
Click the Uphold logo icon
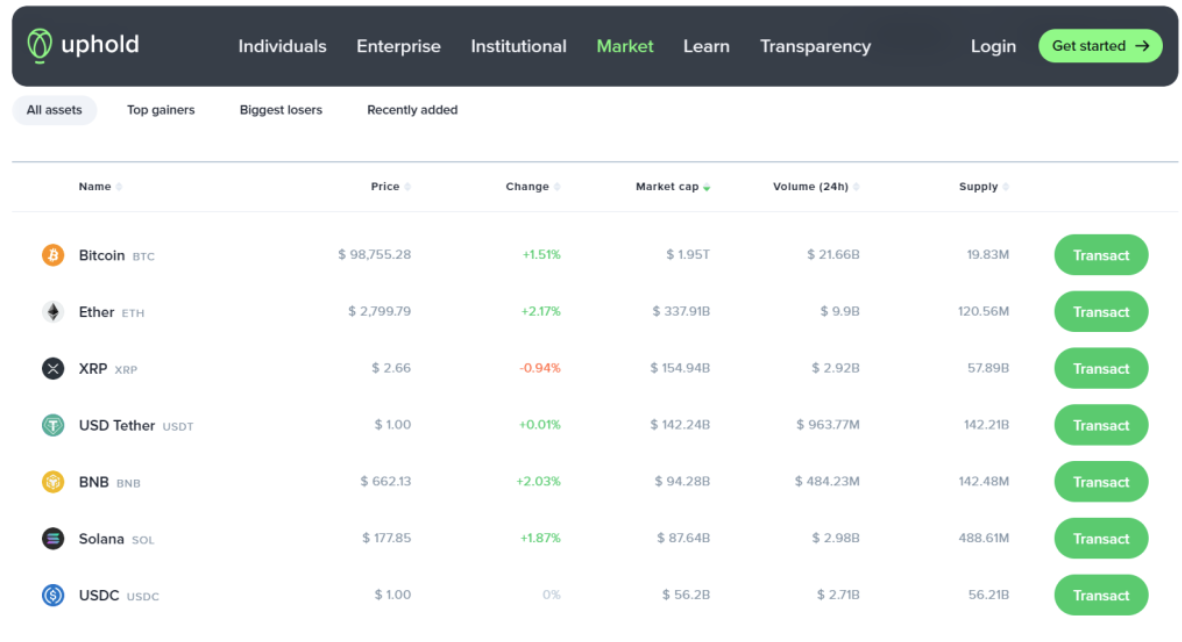[39, 45]
